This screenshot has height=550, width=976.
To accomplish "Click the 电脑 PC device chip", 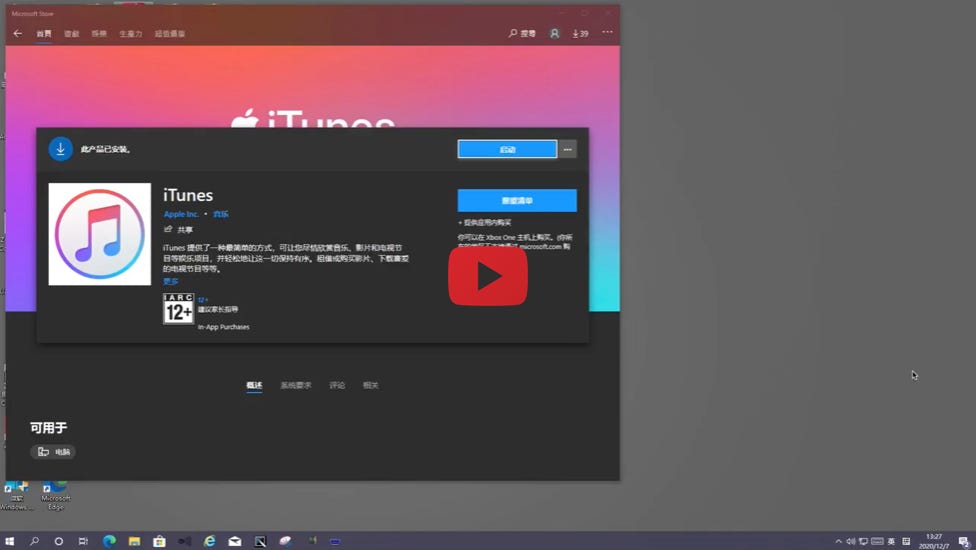I will click(x=53, y=452).
